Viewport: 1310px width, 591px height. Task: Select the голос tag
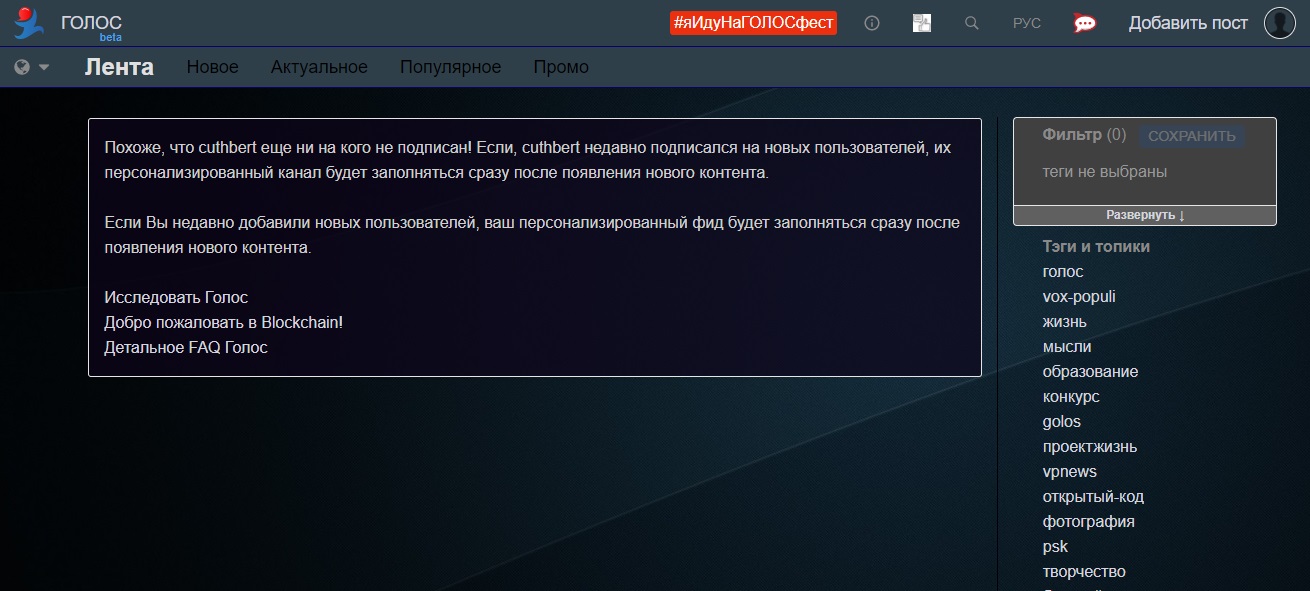pos(1063,271)
